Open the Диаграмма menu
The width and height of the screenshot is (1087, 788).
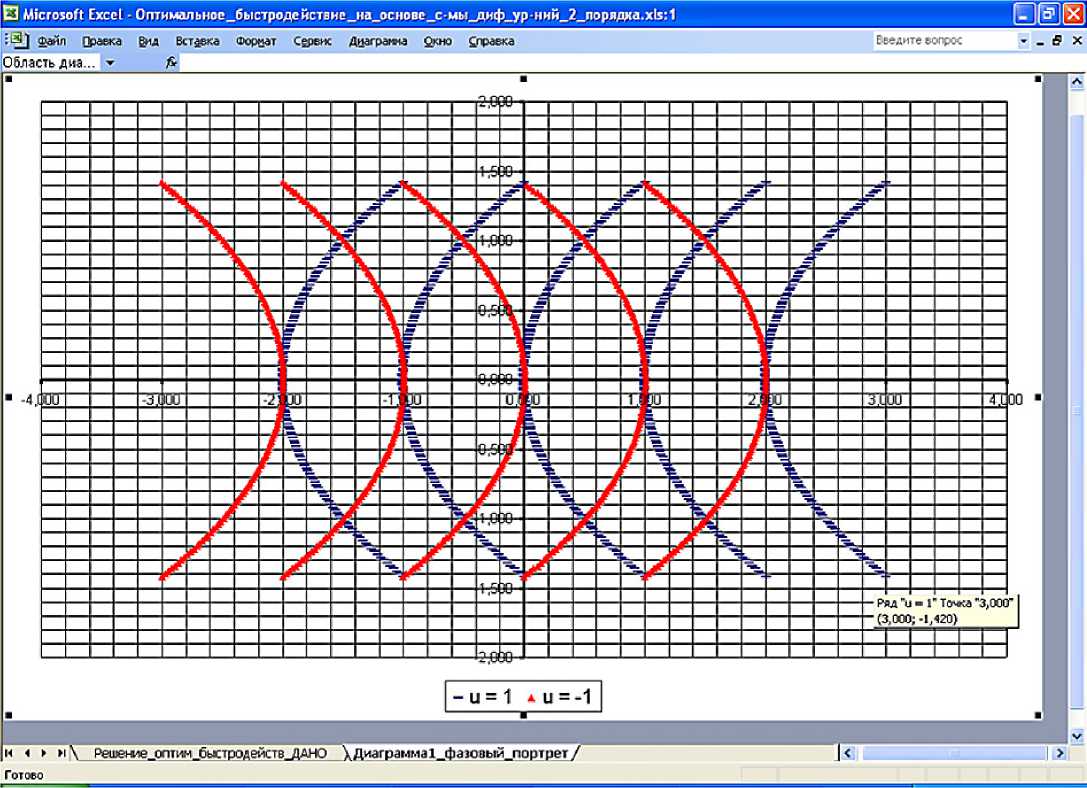[378, 41]
